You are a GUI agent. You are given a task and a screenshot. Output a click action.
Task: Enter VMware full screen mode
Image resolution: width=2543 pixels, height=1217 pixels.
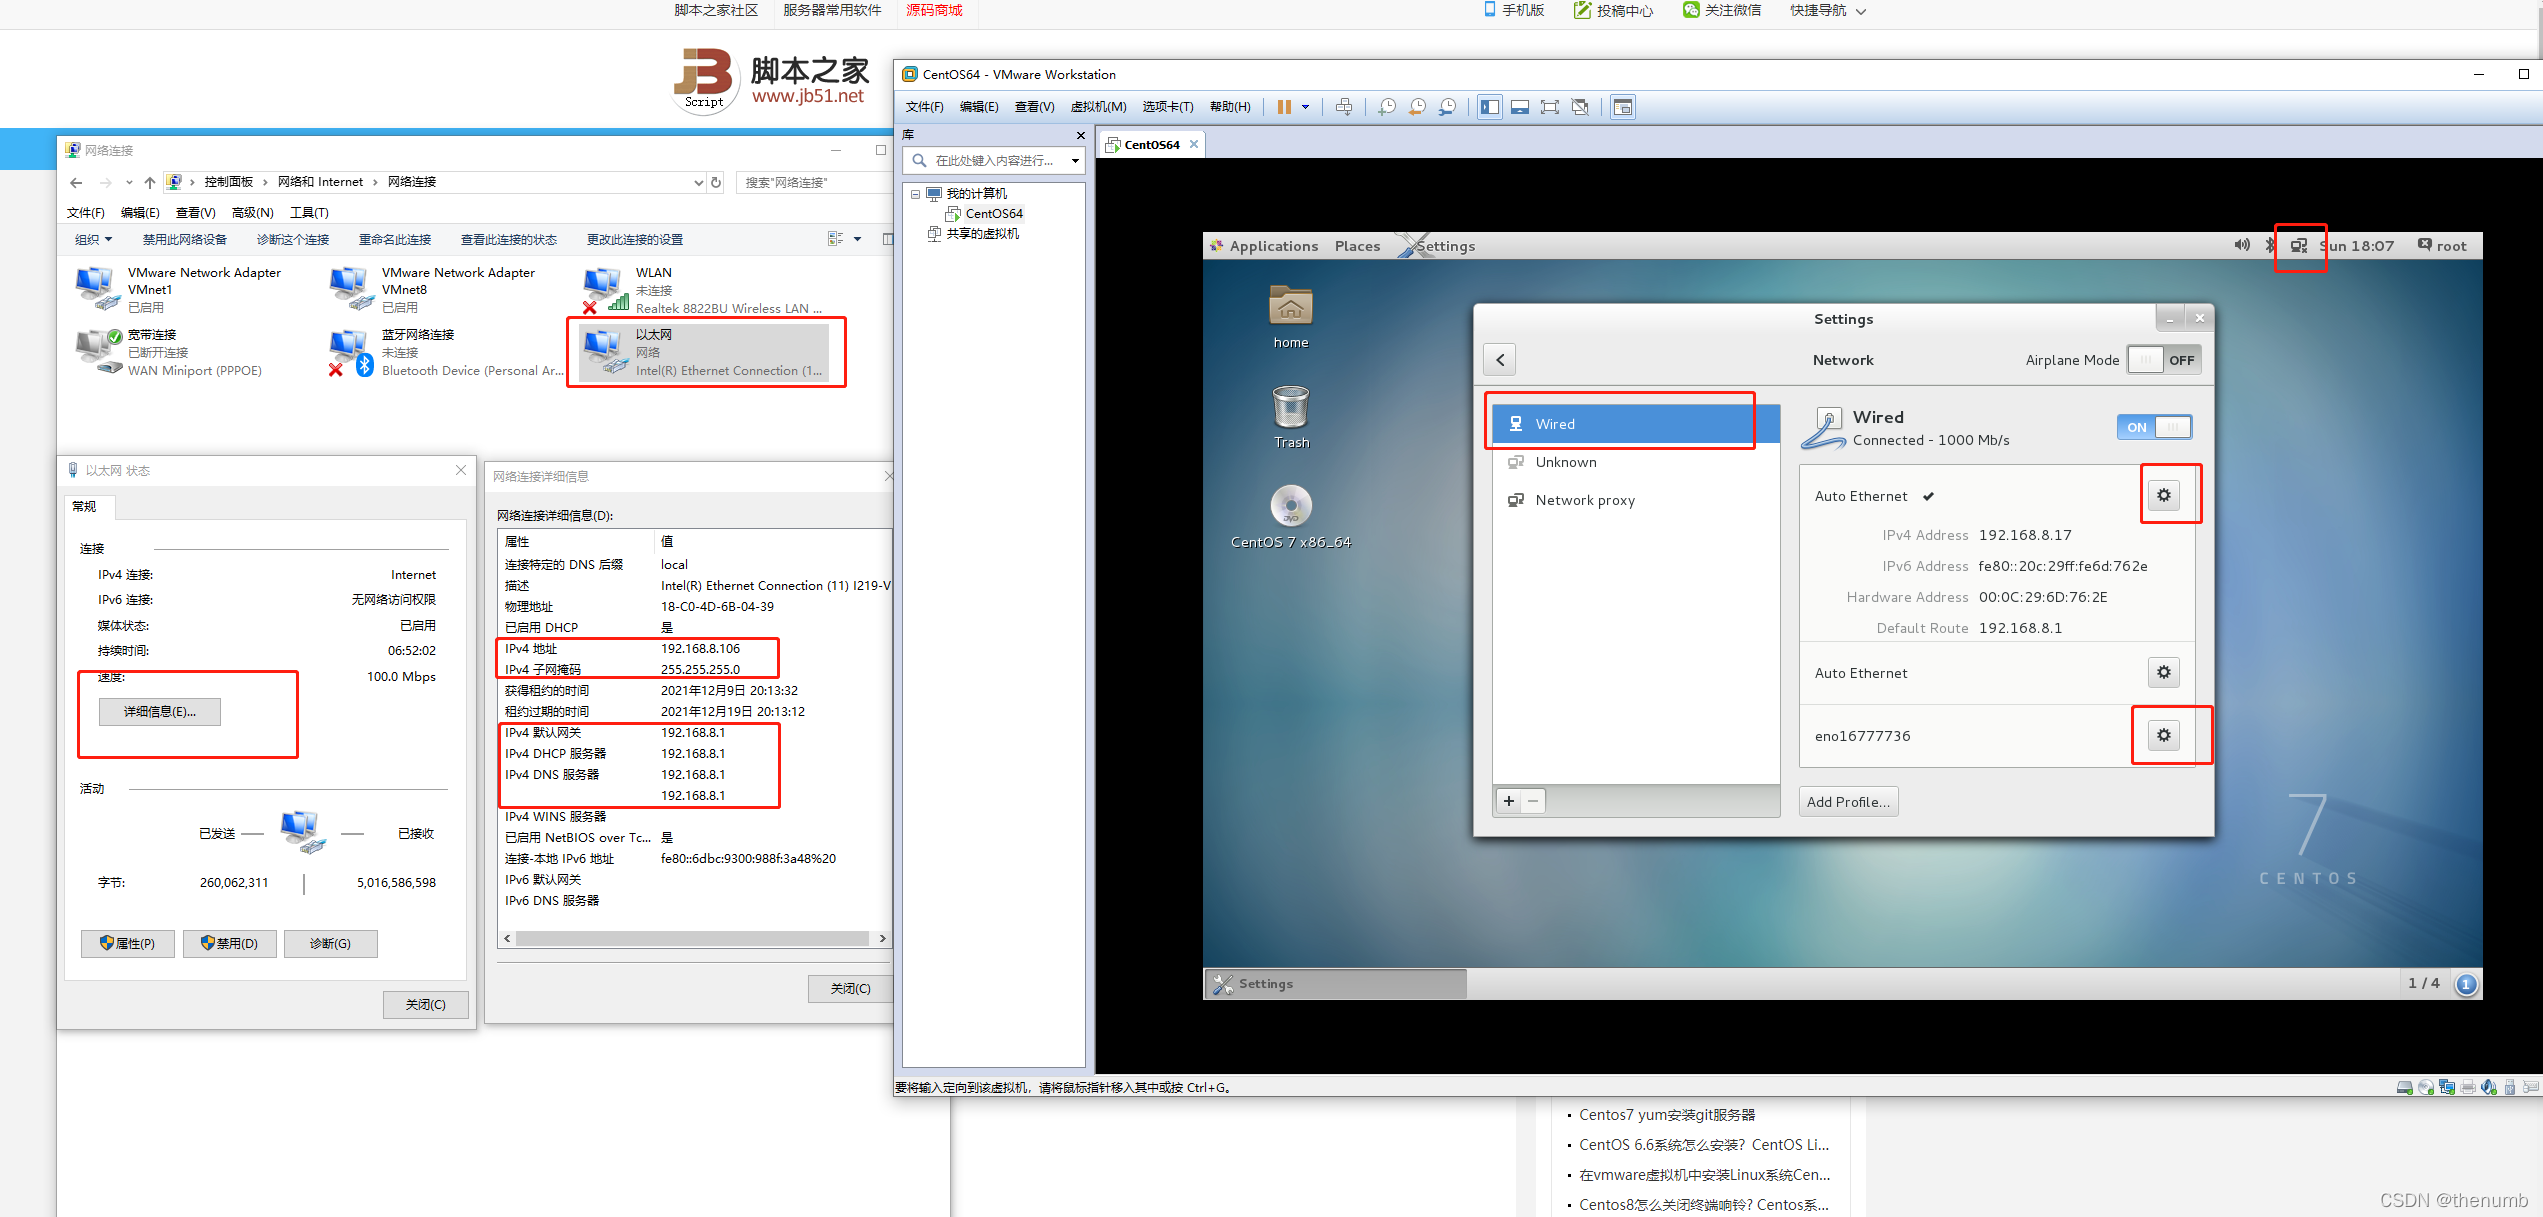coord(1550,107)
